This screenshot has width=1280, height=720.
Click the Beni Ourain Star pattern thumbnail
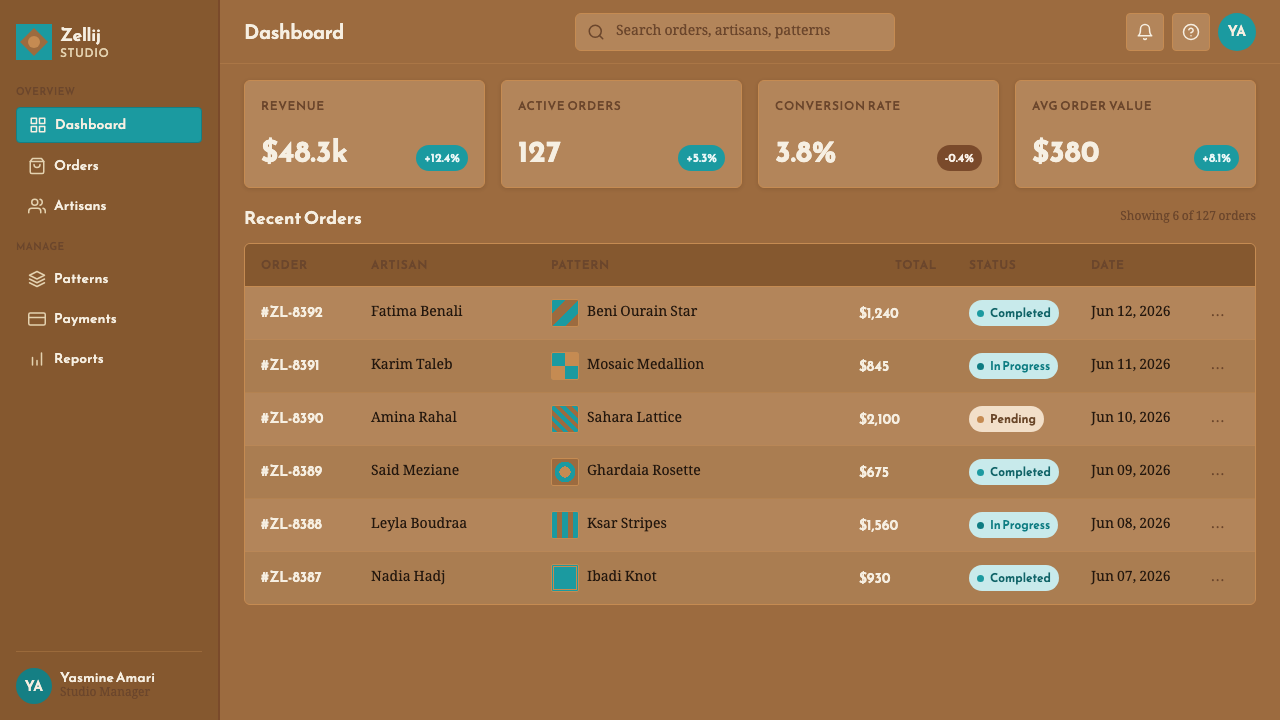565,313
